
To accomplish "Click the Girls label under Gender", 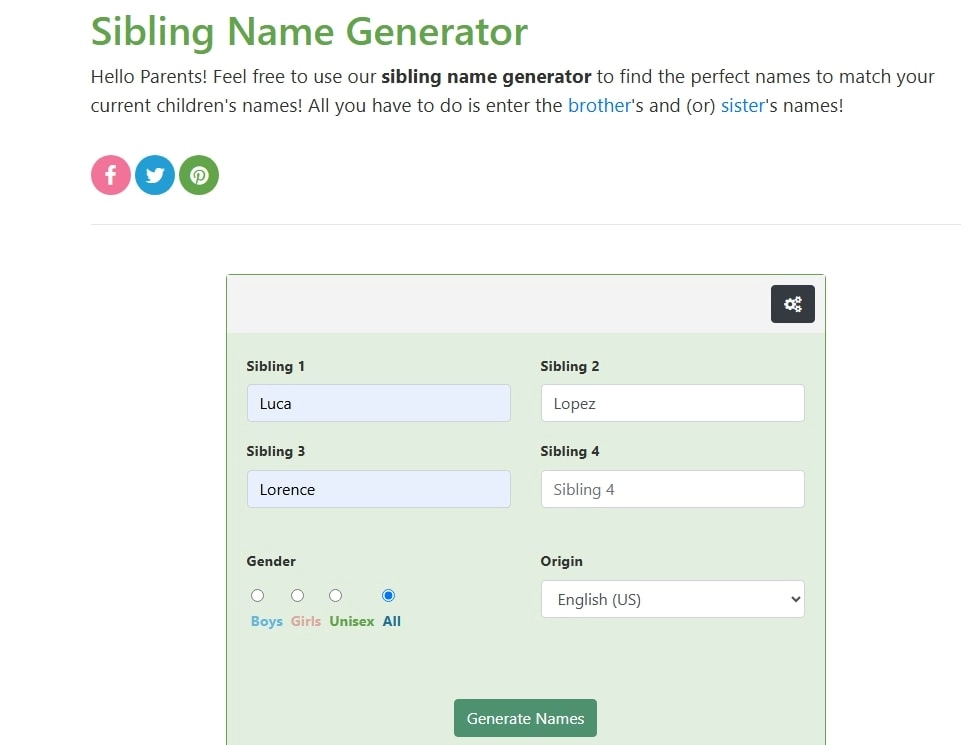I will coord(306,621).
